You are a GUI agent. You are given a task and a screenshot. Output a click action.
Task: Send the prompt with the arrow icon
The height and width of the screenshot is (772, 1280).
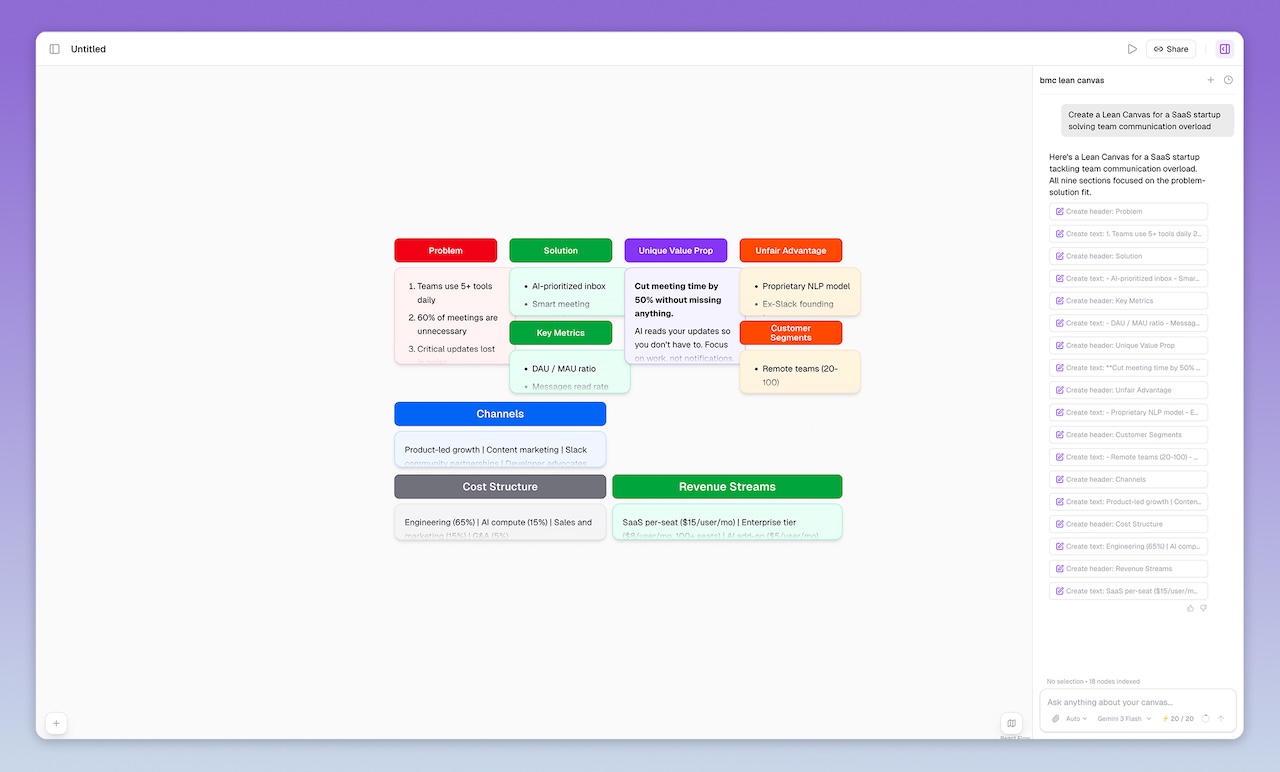coord(1221,718)
